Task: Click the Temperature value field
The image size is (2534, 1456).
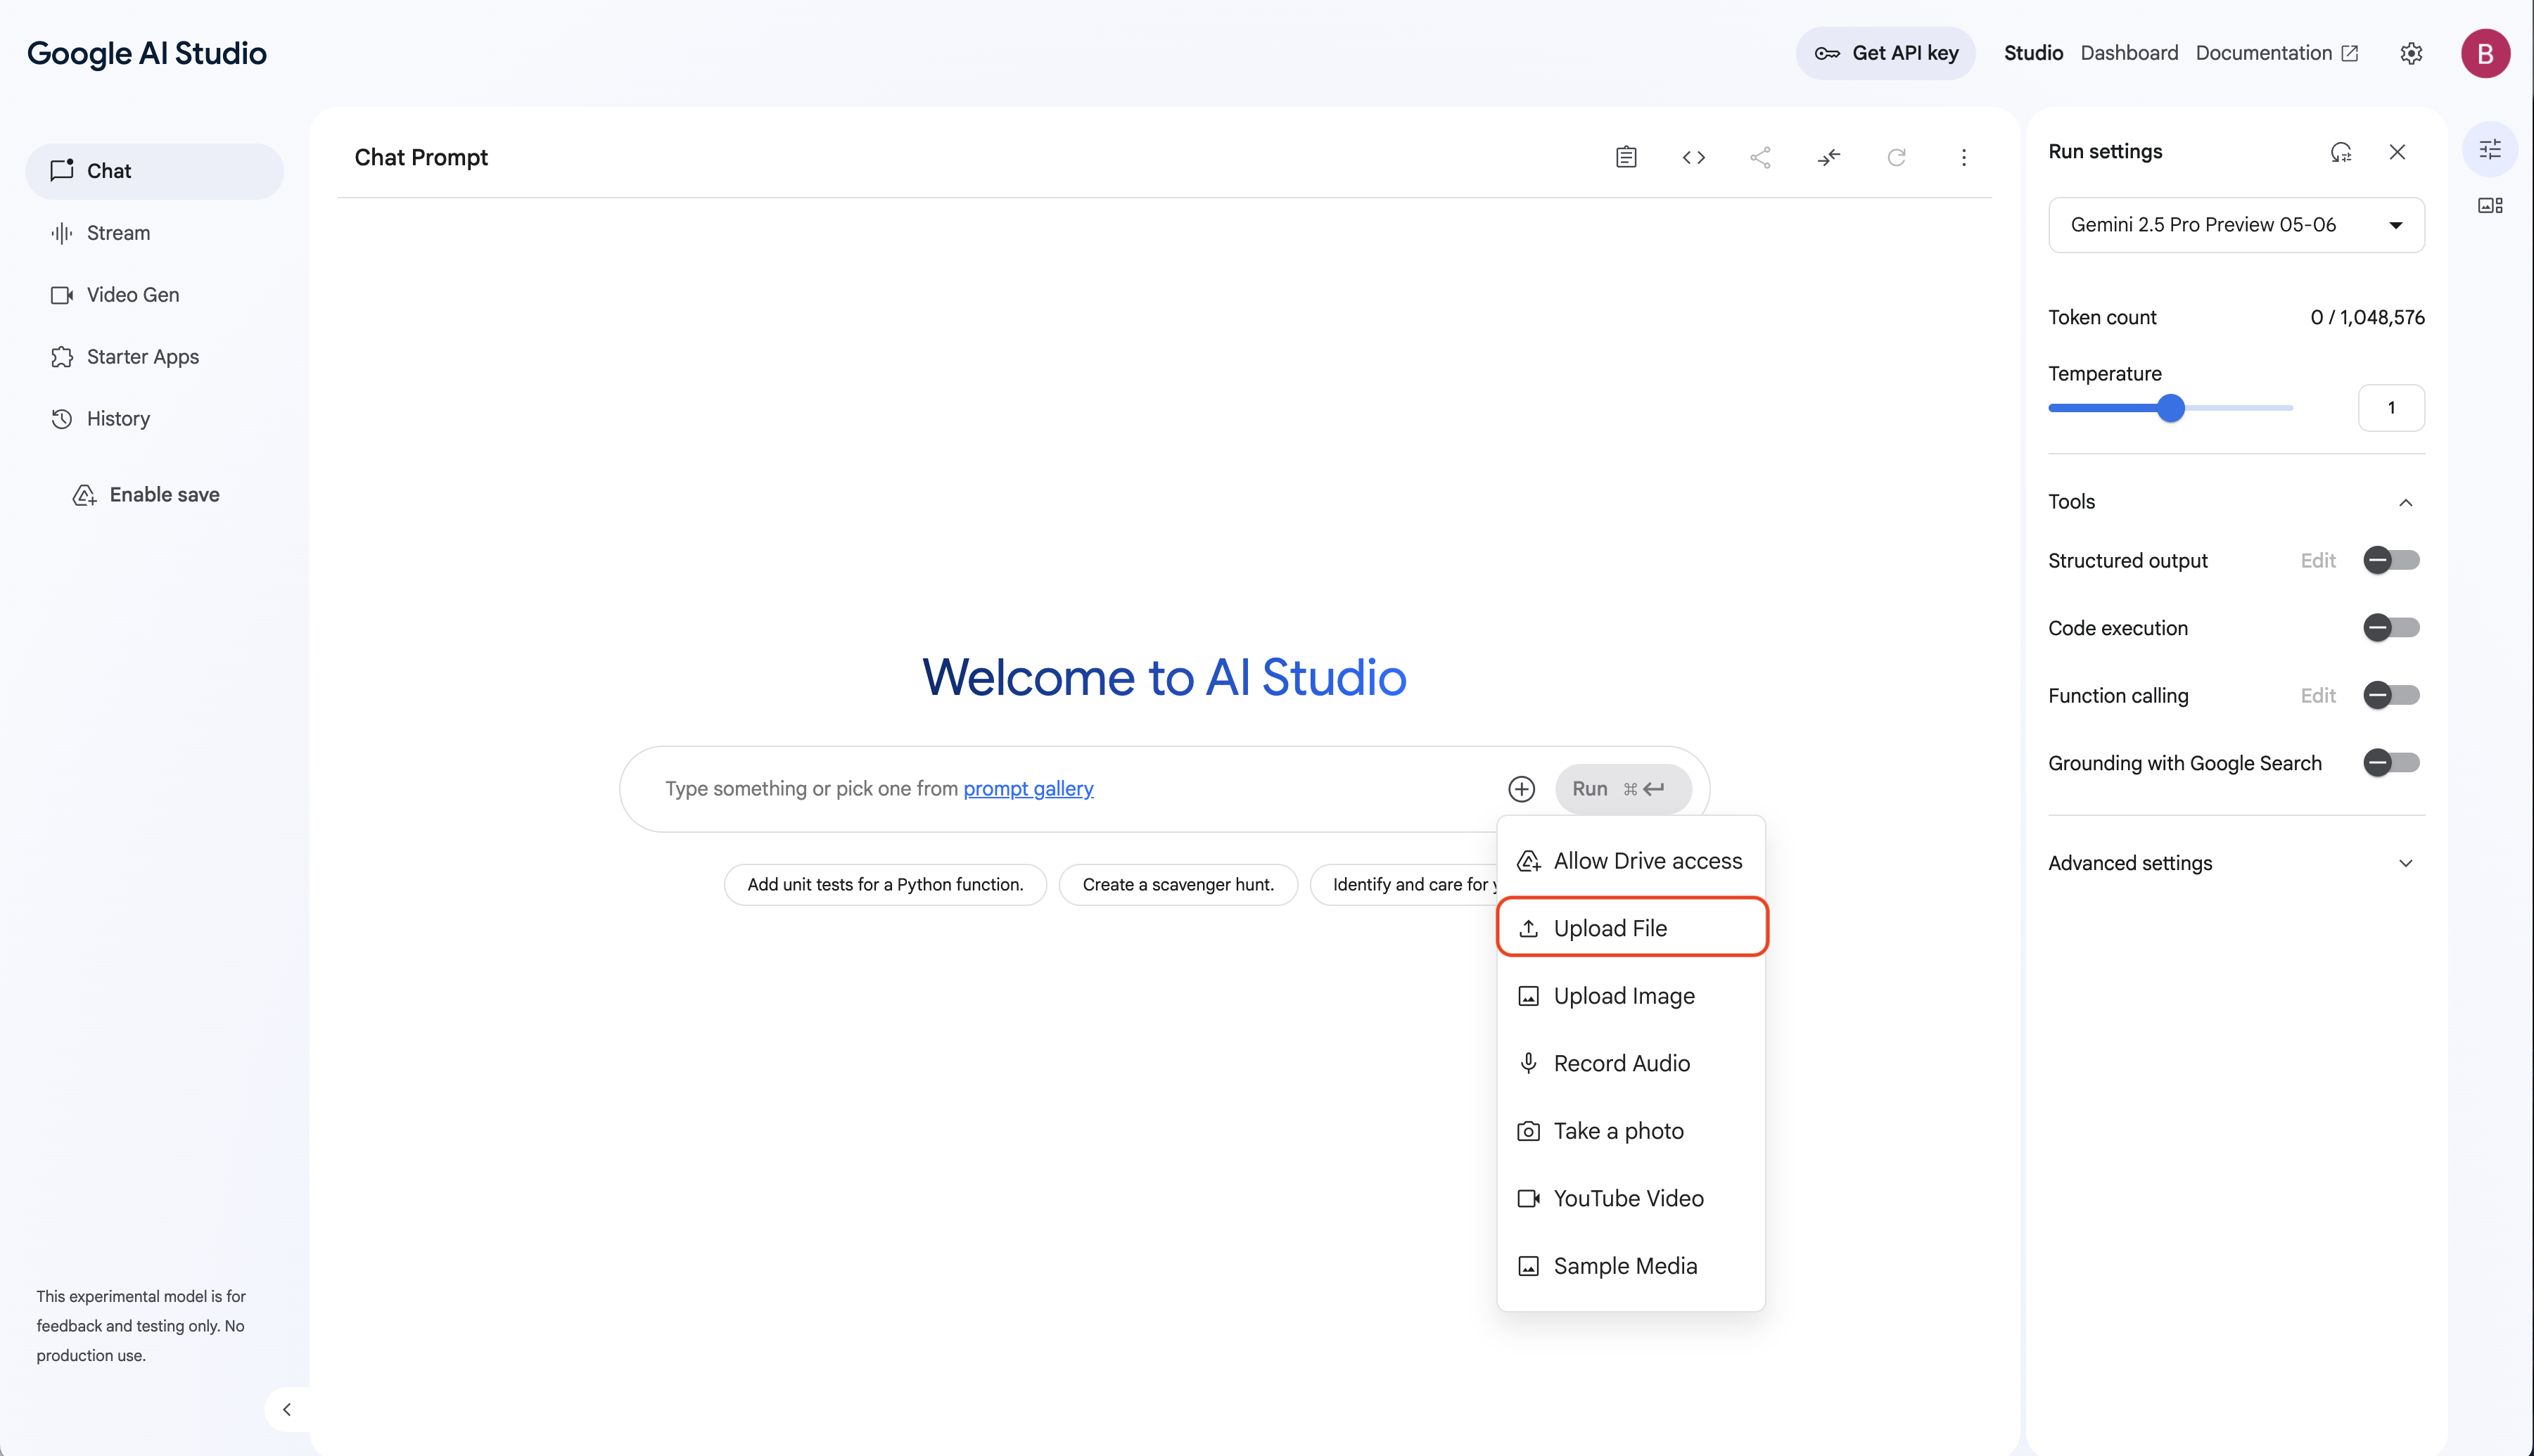Action: tap(2391, 408)
